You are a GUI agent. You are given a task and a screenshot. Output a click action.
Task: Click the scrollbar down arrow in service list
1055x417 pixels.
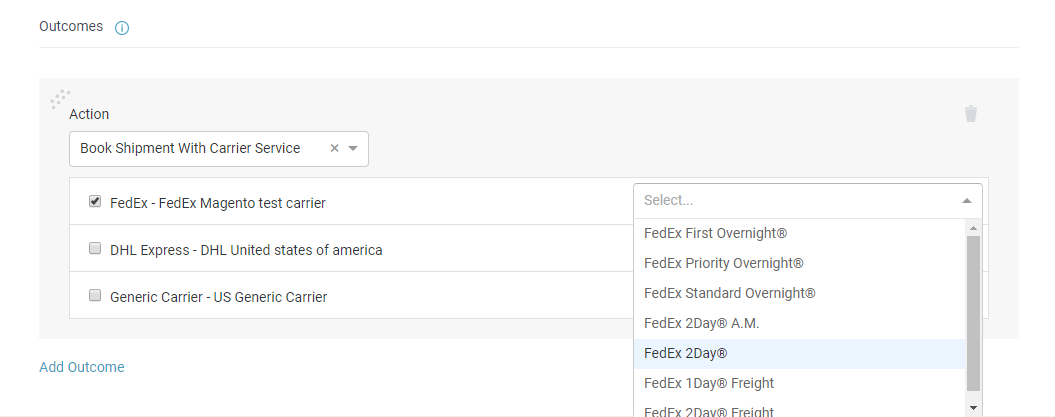tap(973, 408)
